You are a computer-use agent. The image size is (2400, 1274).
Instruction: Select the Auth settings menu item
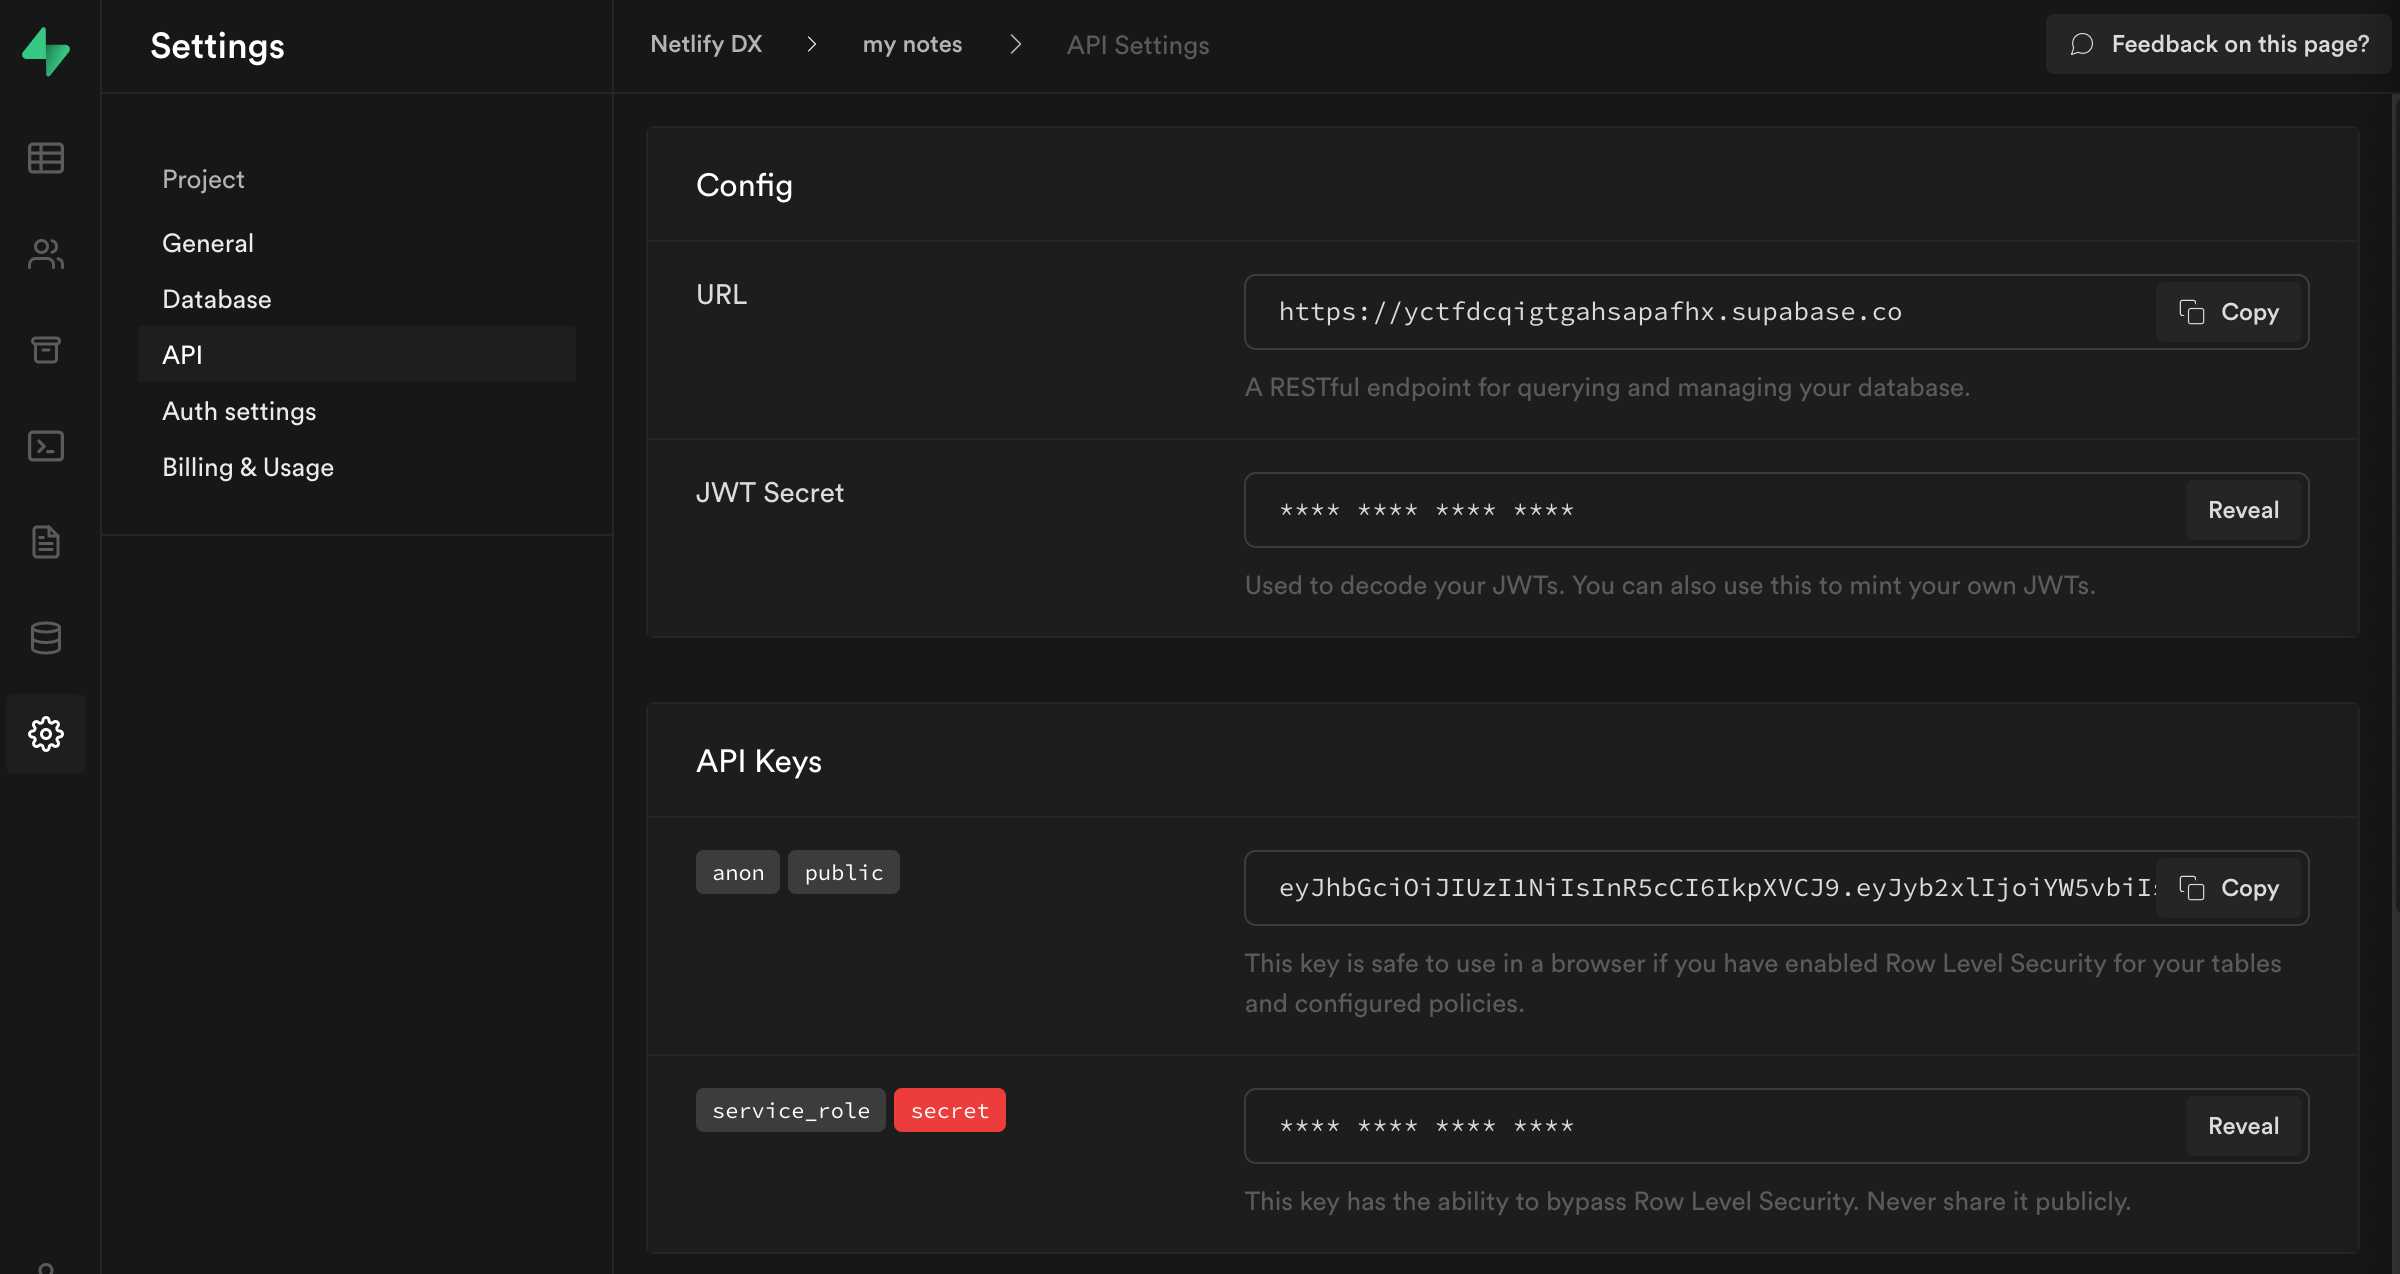point(238,409)
